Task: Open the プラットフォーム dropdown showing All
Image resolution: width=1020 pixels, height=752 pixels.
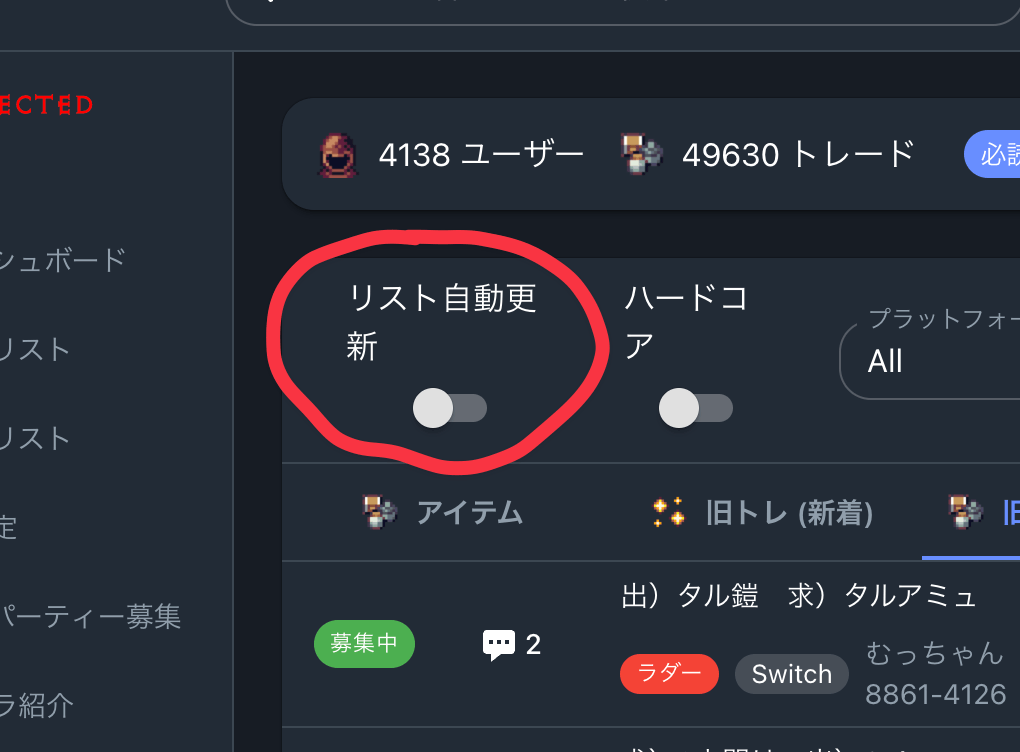Action: point(930,361)
